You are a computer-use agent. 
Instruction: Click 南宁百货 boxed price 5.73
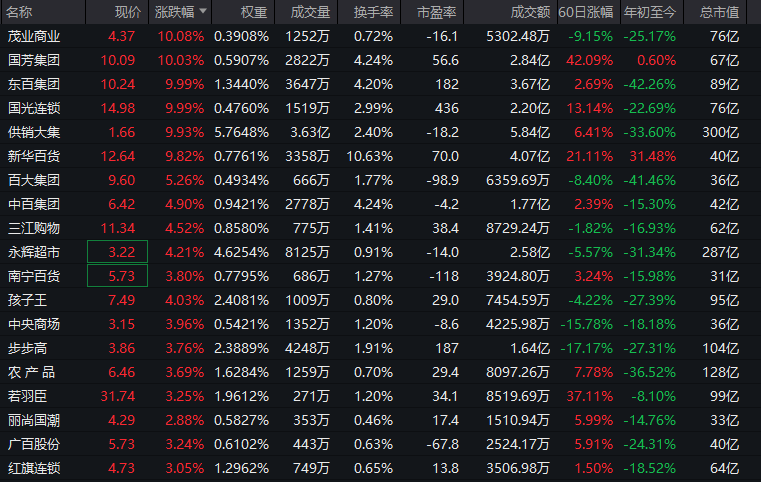point(117,276)
